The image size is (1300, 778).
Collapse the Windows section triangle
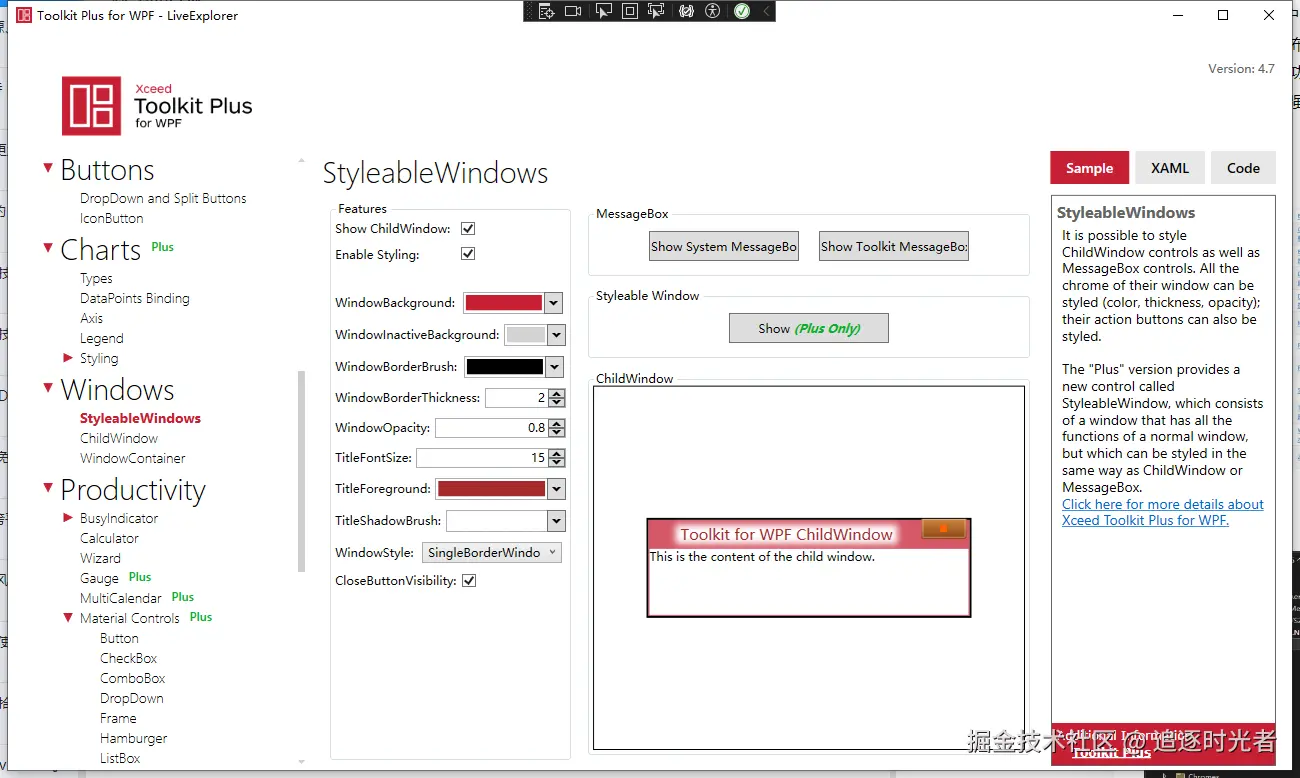click(x=48, y=387)
